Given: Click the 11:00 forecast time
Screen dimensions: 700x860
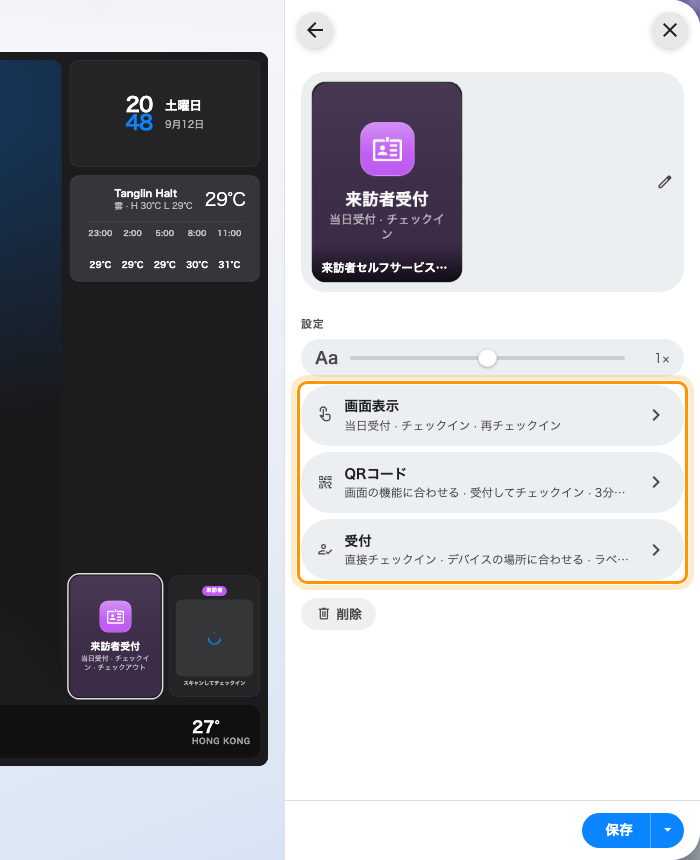Looking at the screenshot, I should click(229, 233).
